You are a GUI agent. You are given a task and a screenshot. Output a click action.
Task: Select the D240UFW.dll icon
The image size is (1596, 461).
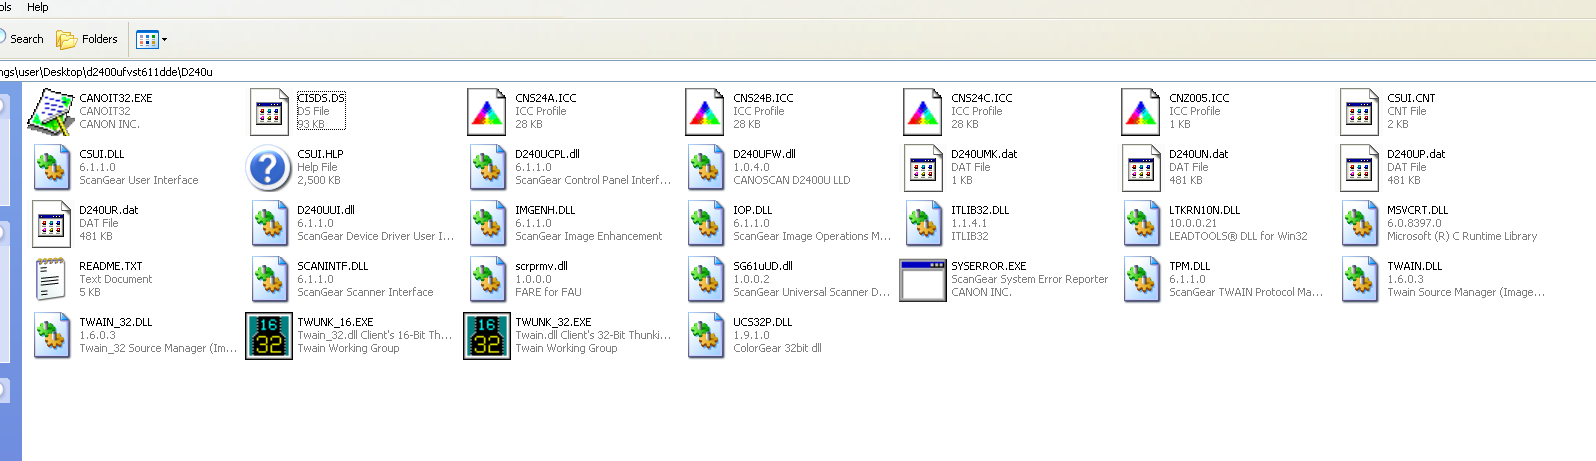pos(705,168)
